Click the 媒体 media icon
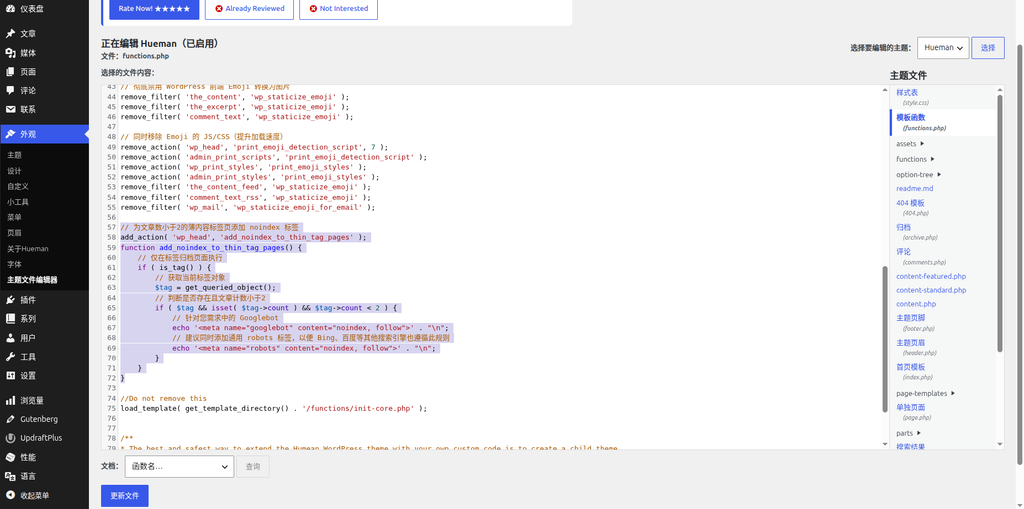Screen dimensions: 1024x509 [x=10, y=53]
